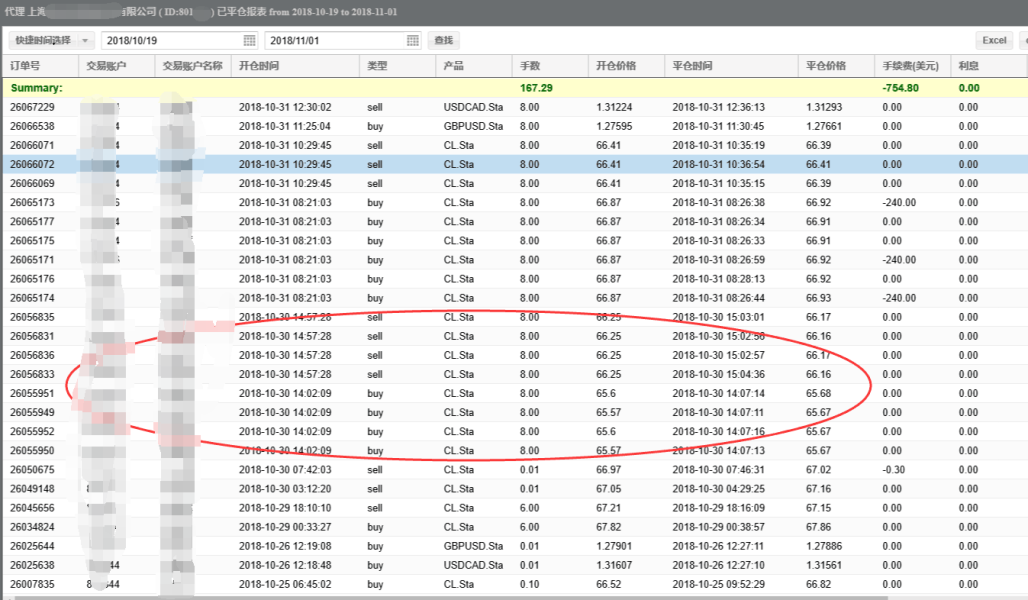Export the report with Excel button
This screenshot has height=600, width=1028.
[994, 40]
